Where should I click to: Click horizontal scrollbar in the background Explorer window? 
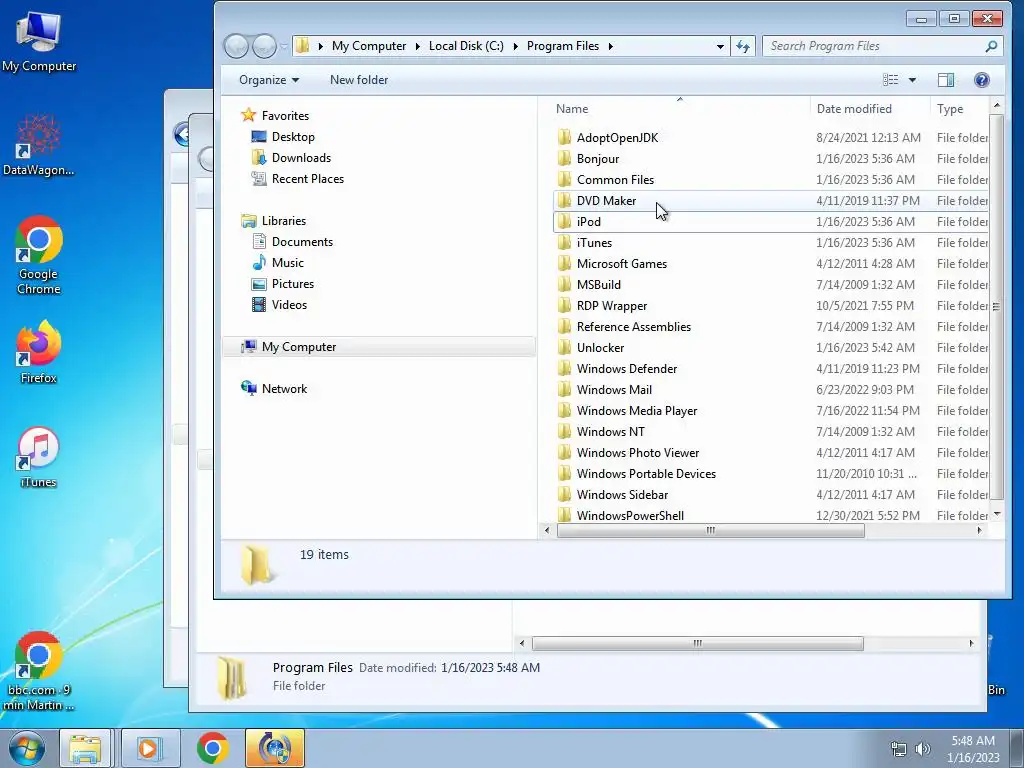(x=697, y=643)
